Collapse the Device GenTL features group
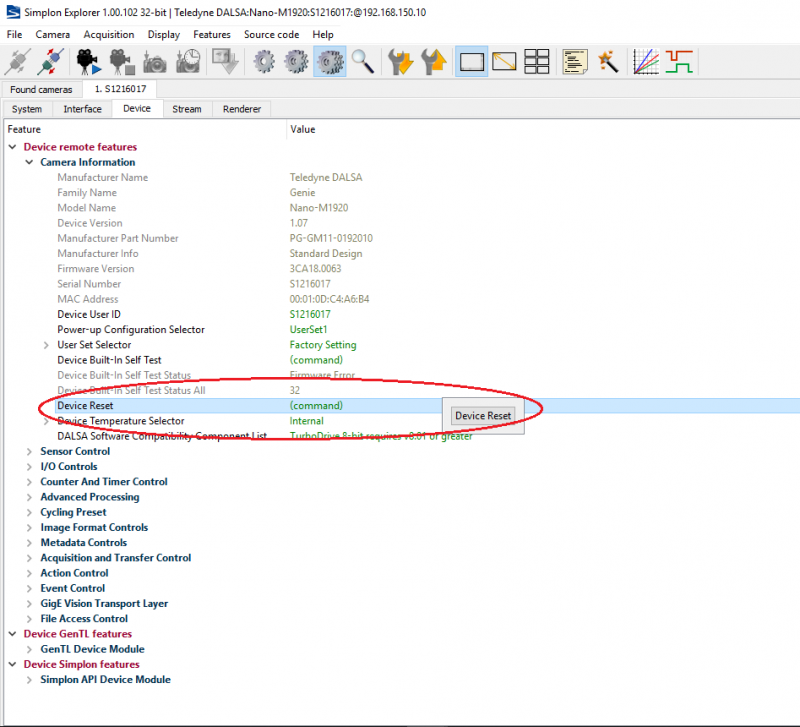800x727 pixels. click(x=12, y=634)
